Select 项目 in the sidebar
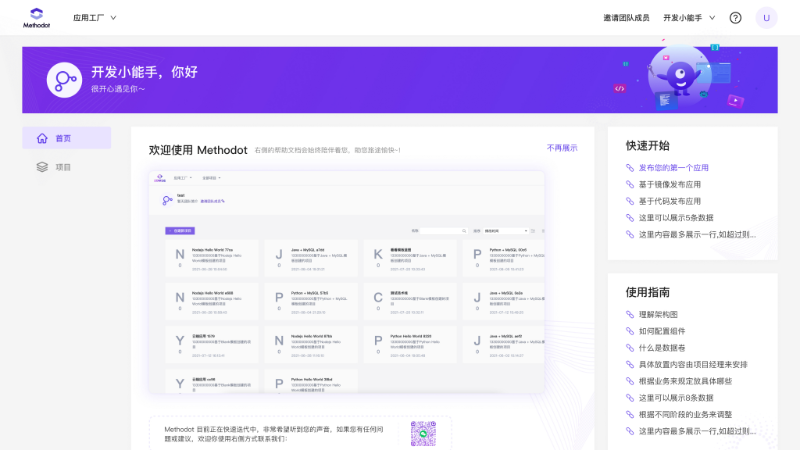The height and width of the screenshot is (450, 800). tap(66, 167)
